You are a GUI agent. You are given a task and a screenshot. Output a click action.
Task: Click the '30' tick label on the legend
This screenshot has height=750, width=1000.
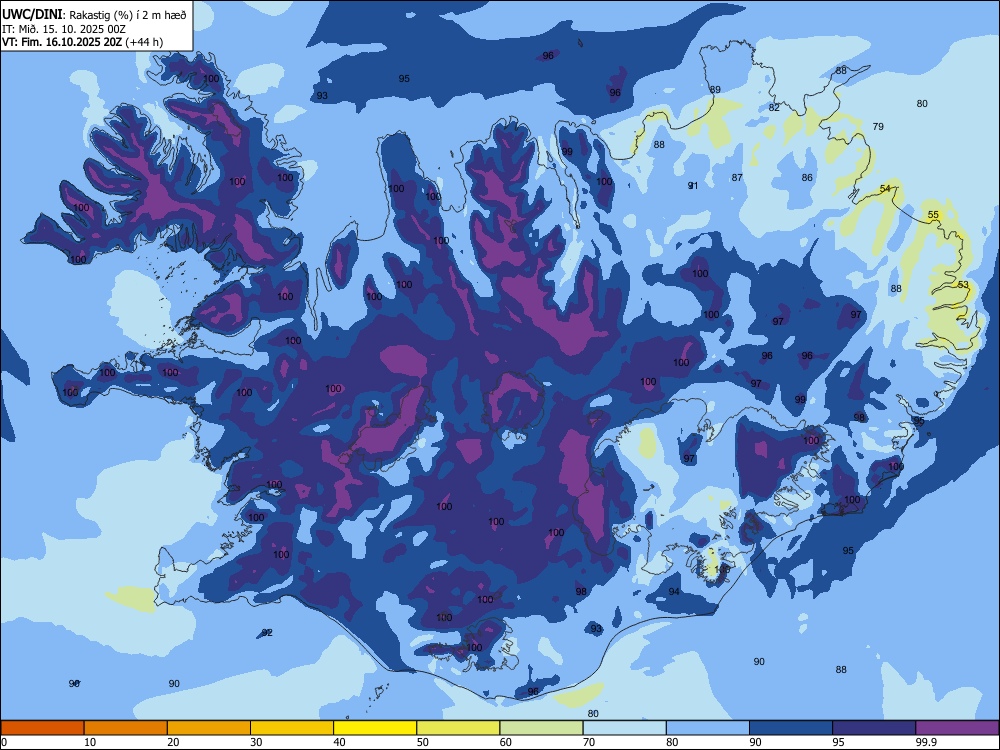tap(256, 742)
